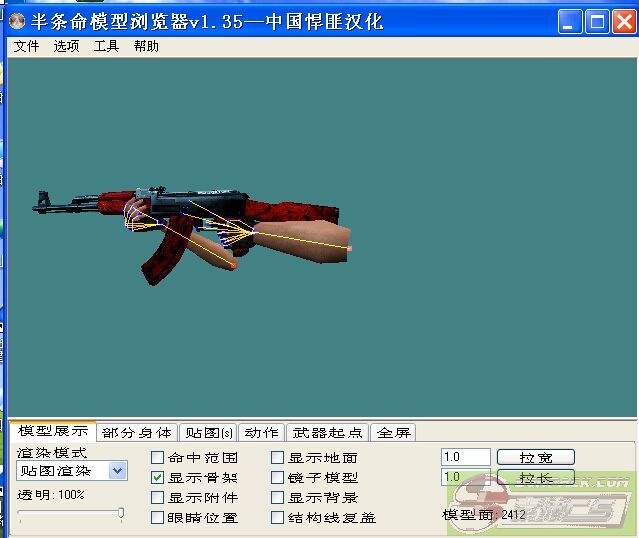Enable the 显示背景 checkbox
The height and width of the screenshot is (538, 639).
pyautogui.click(x=278, y=497)
